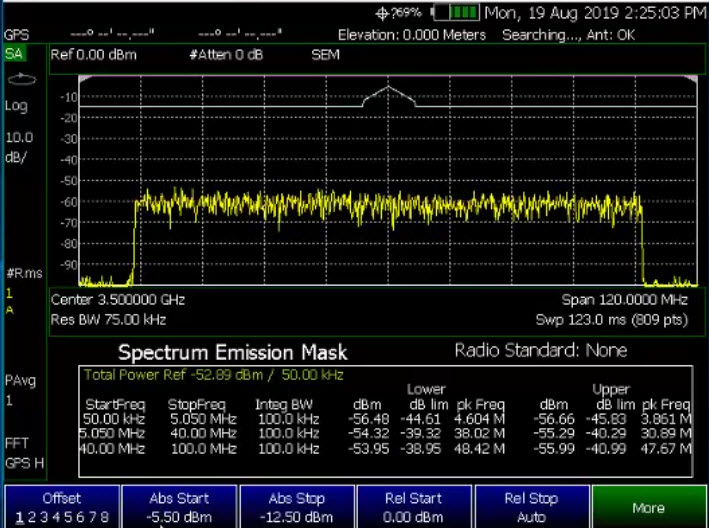Click StopFreq 5.050 MHz cell
Viewport: 709px width, 528px height.
203,419
